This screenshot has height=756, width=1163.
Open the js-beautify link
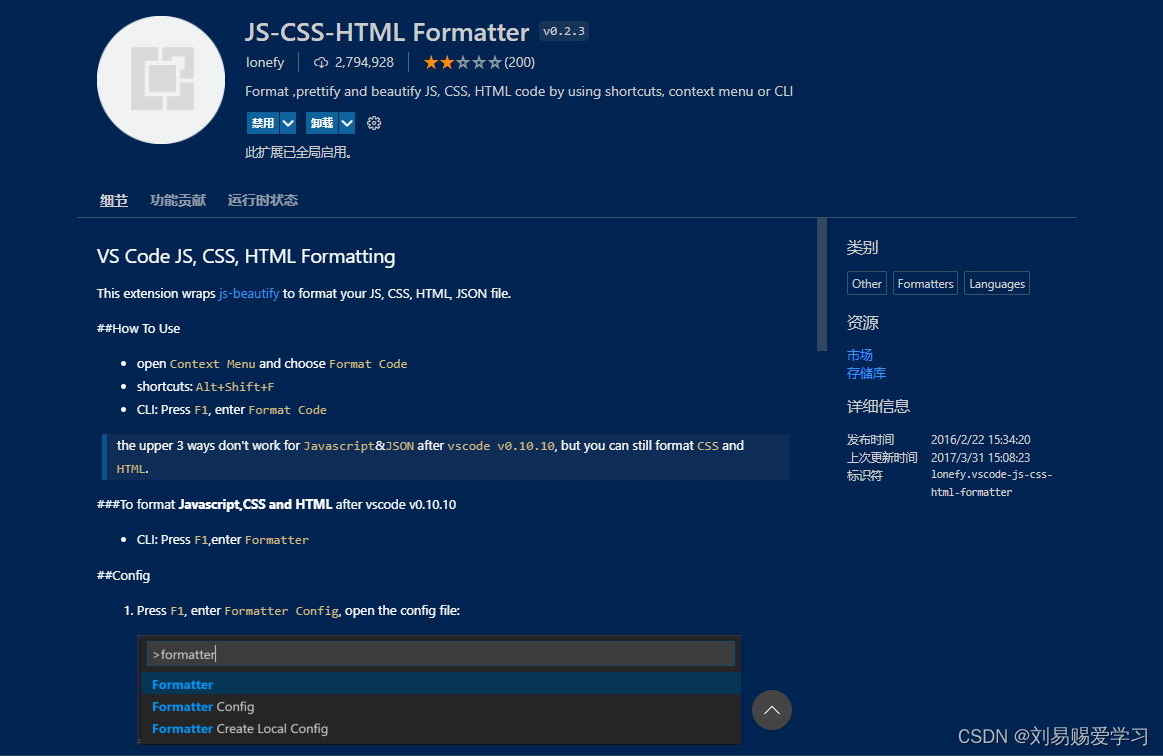(249, 294)
